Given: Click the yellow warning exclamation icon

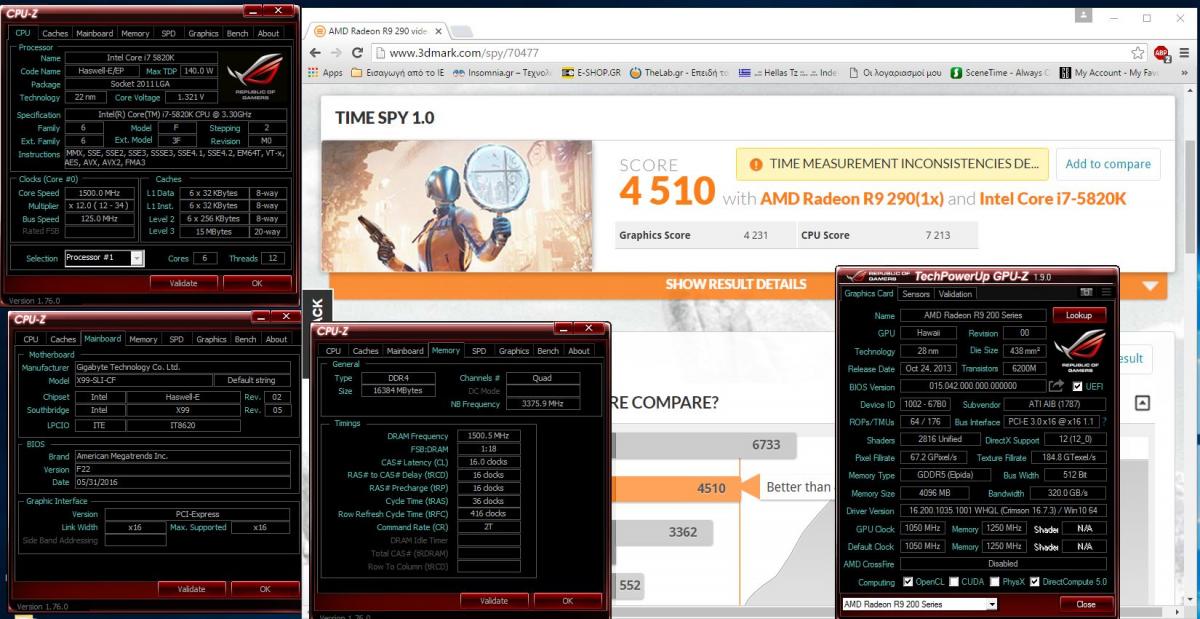Looking at the screenshot, I should [x=755, y=164].
